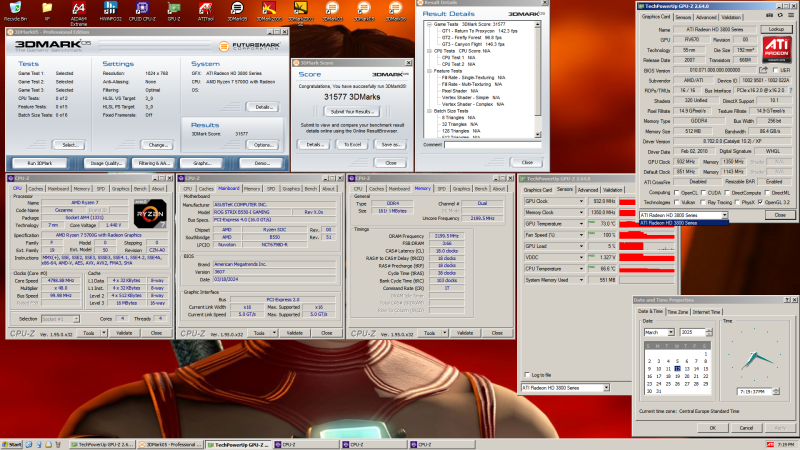This screenshot has height=450, width=800.
Task: Click help question mark in Date and Time title bar
Action: pyautogui.click(x=787, y=300)
